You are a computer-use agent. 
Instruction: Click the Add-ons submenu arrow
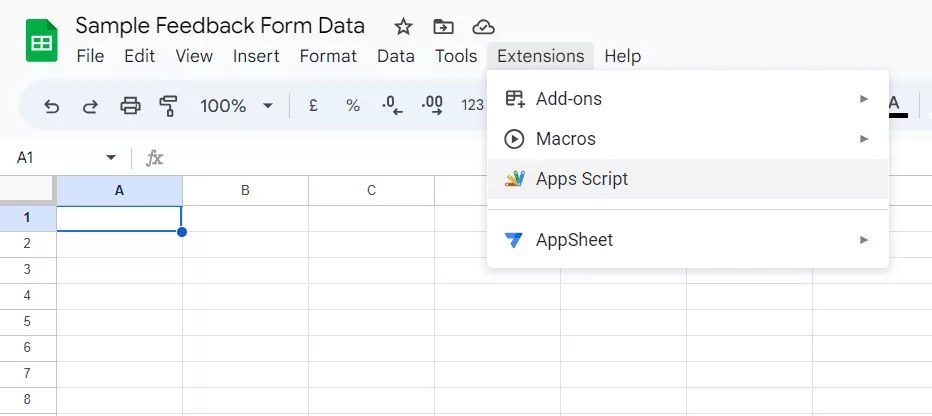864,99
